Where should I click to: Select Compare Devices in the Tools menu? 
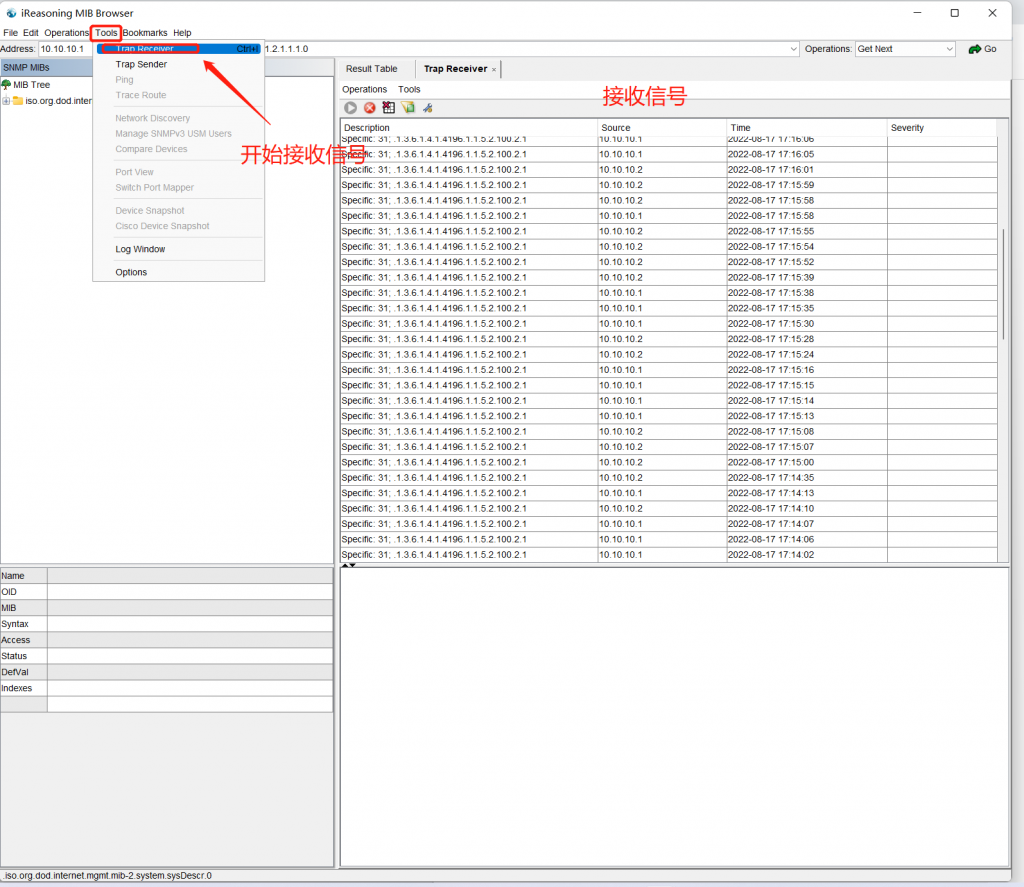point(178,149)
